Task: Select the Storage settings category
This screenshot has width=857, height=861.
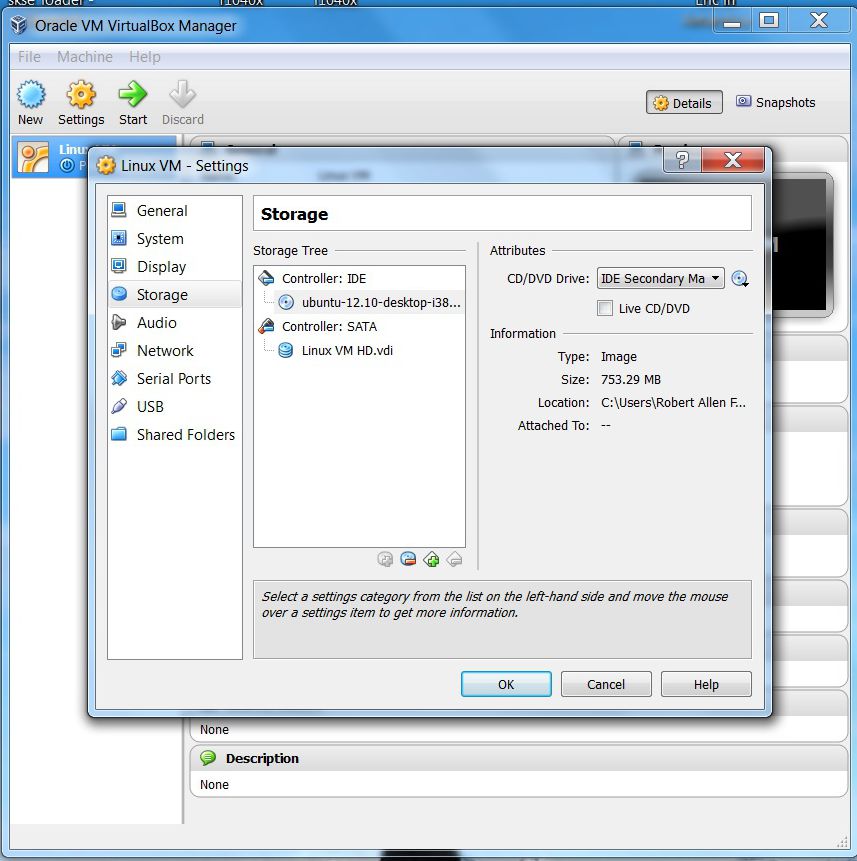Action: 175,295
